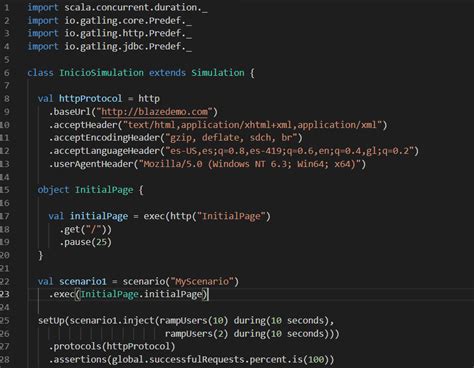Viewport: 474px width, 368px height.
Task: Click io.gatling.http.Predef import text
Action: point(128,34)
